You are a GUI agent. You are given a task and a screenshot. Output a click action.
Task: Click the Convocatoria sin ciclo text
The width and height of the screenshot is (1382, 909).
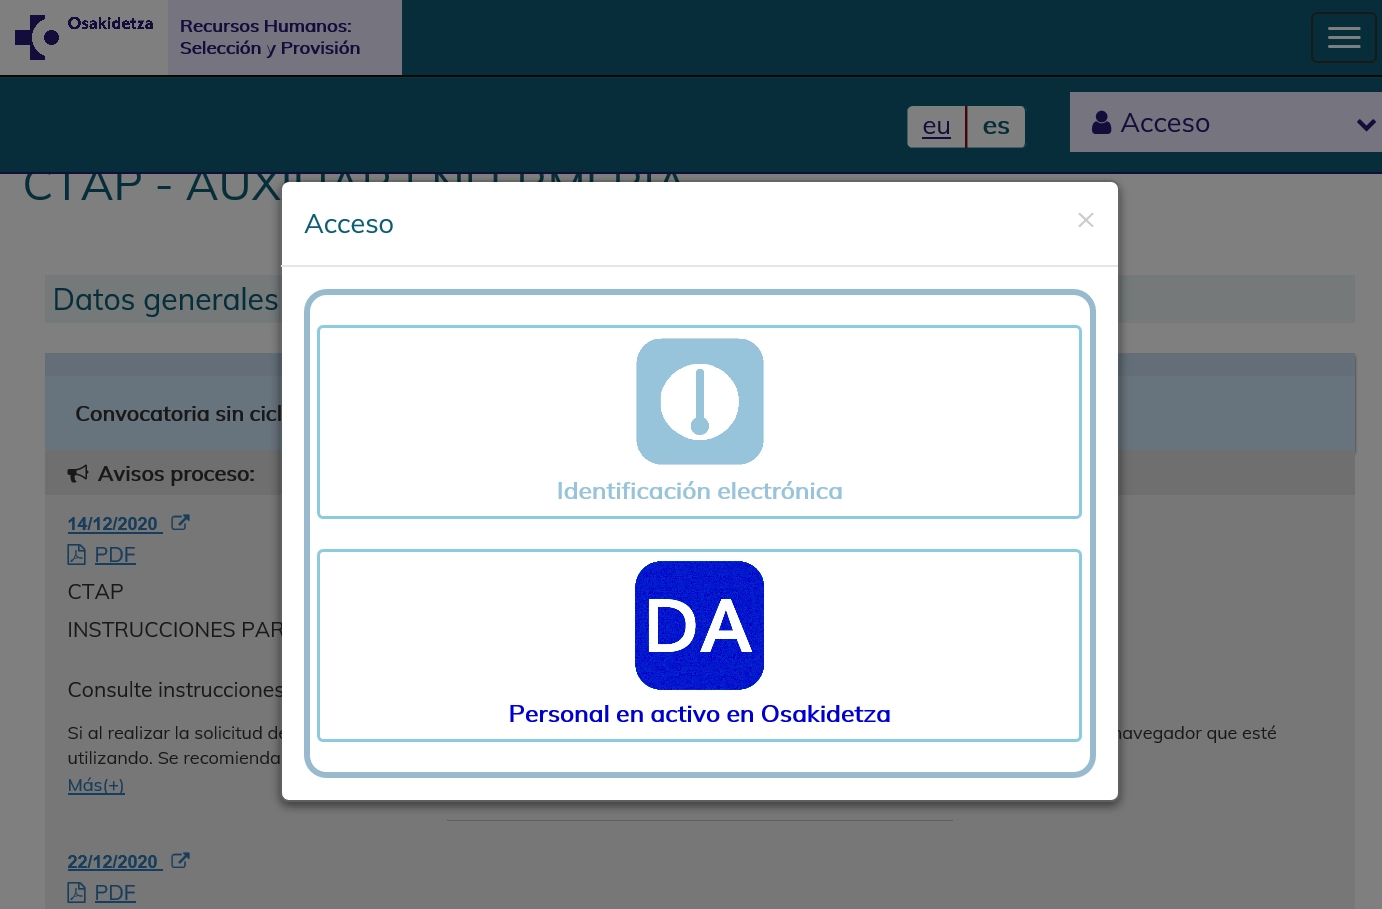pos(179,414)
